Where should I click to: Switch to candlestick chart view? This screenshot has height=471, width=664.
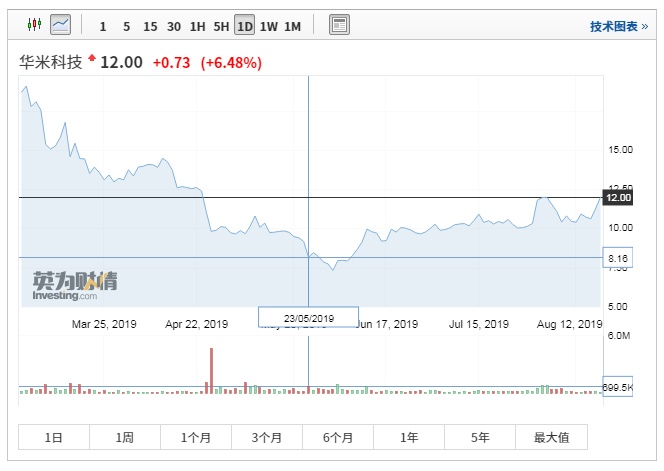tap(33, 24)
